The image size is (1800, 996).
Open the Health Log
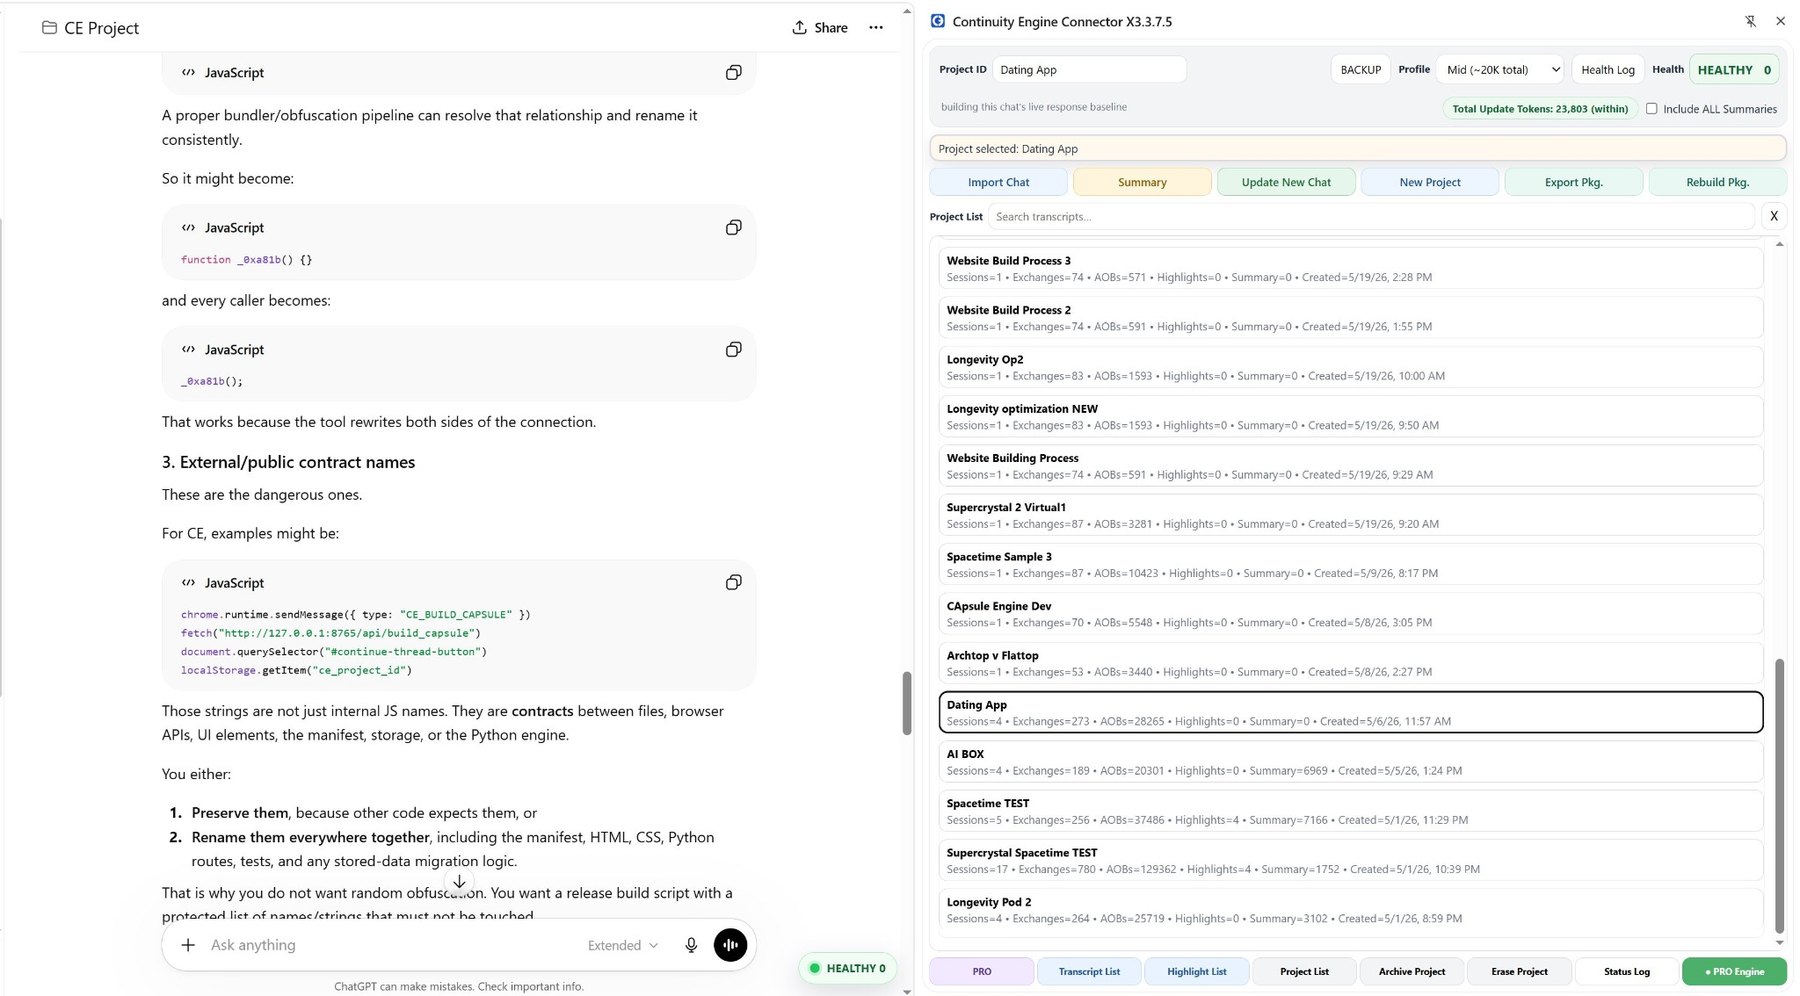pyautogui.click(x=1608, y=70)
